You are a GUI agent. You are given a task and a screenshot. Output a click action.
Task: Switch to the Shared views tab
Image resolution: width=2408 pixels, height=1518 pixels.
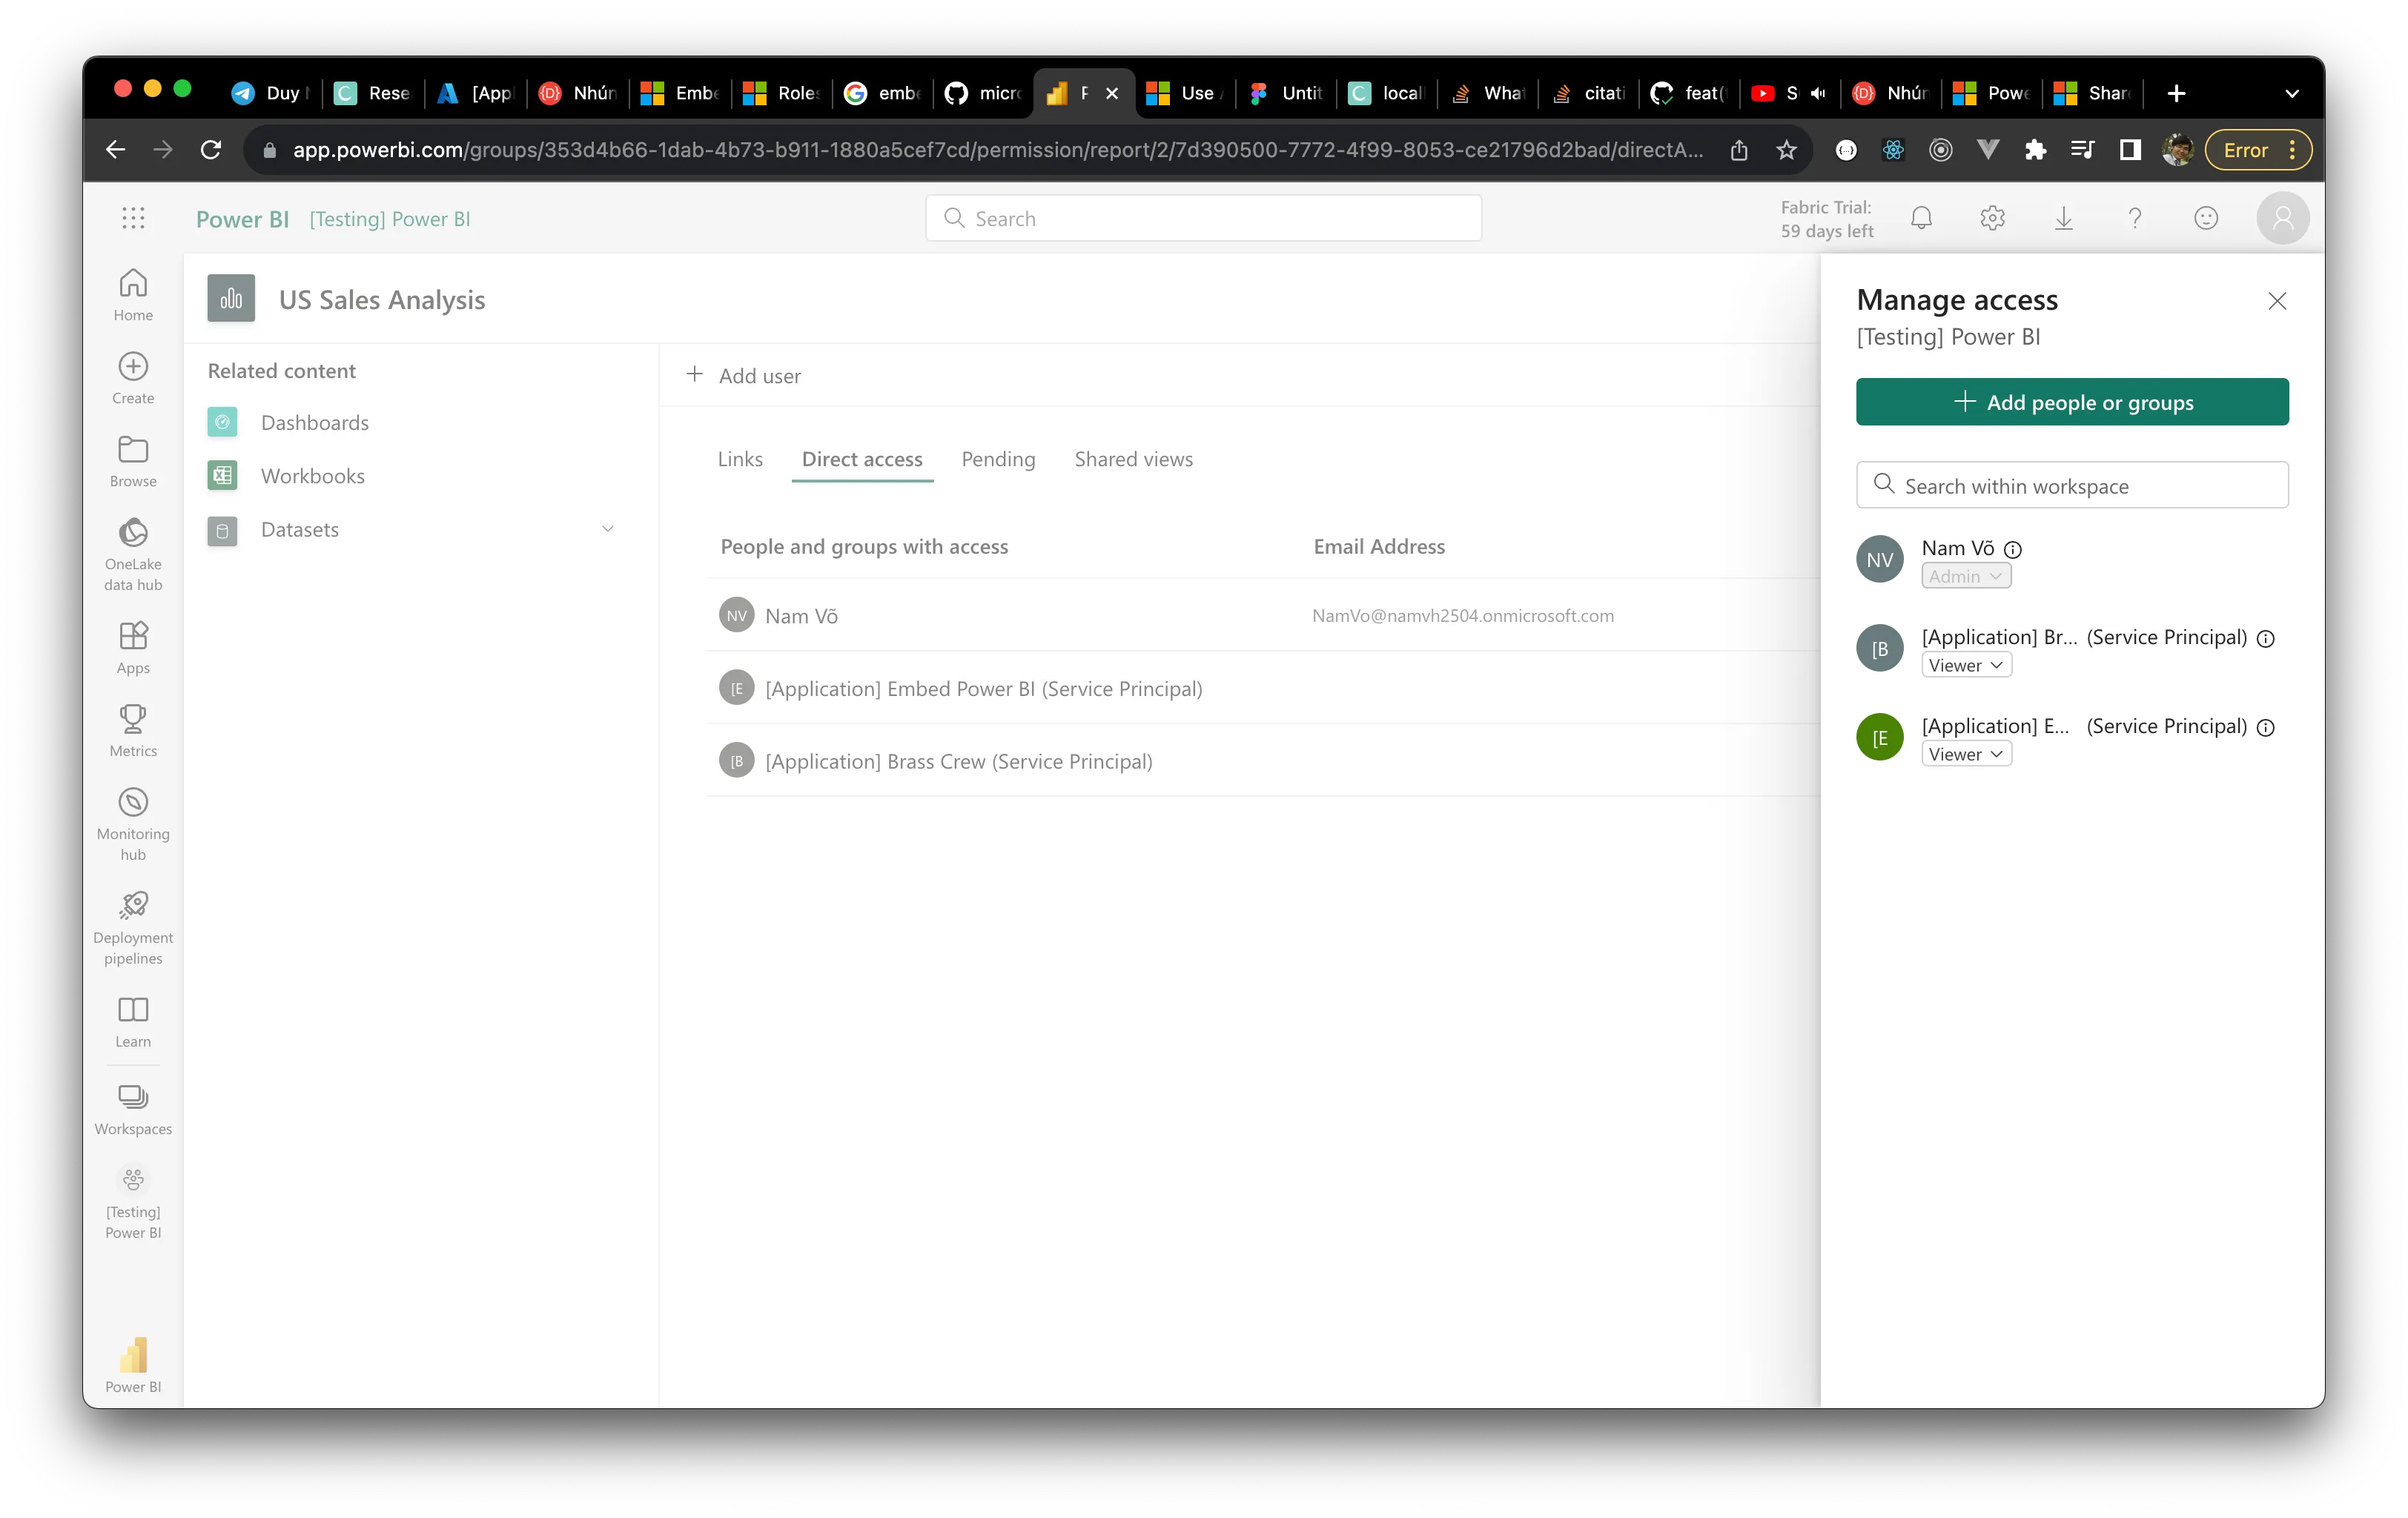[1133, 459]
